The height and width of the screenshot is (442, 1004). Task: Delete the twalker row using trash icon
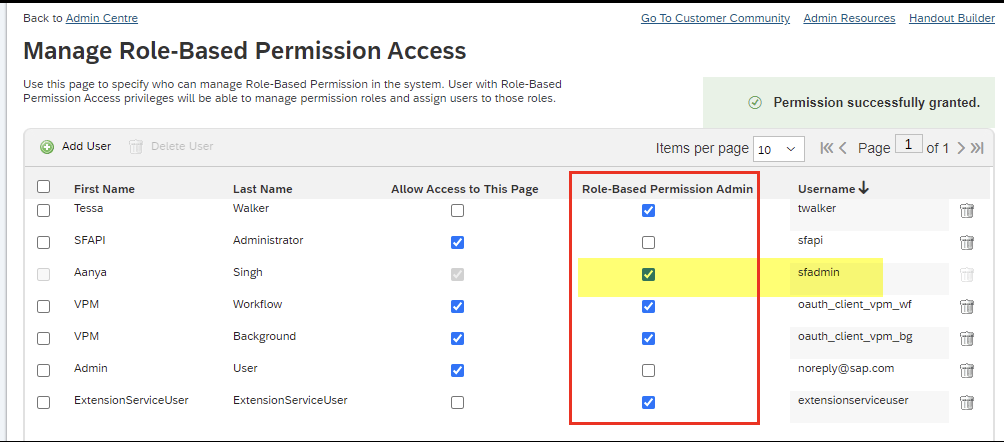point(967,211)
